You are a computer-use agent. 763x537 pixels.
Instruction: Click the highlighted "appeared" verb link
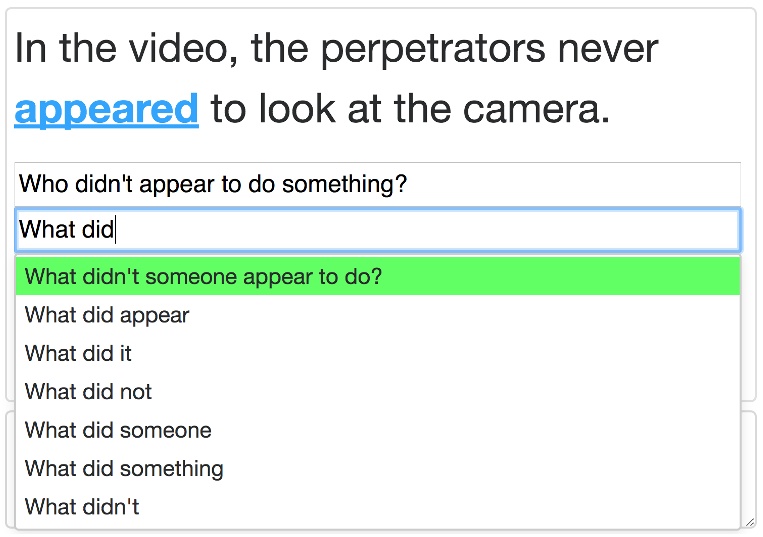pyautogui.click(x=106, y=109)
